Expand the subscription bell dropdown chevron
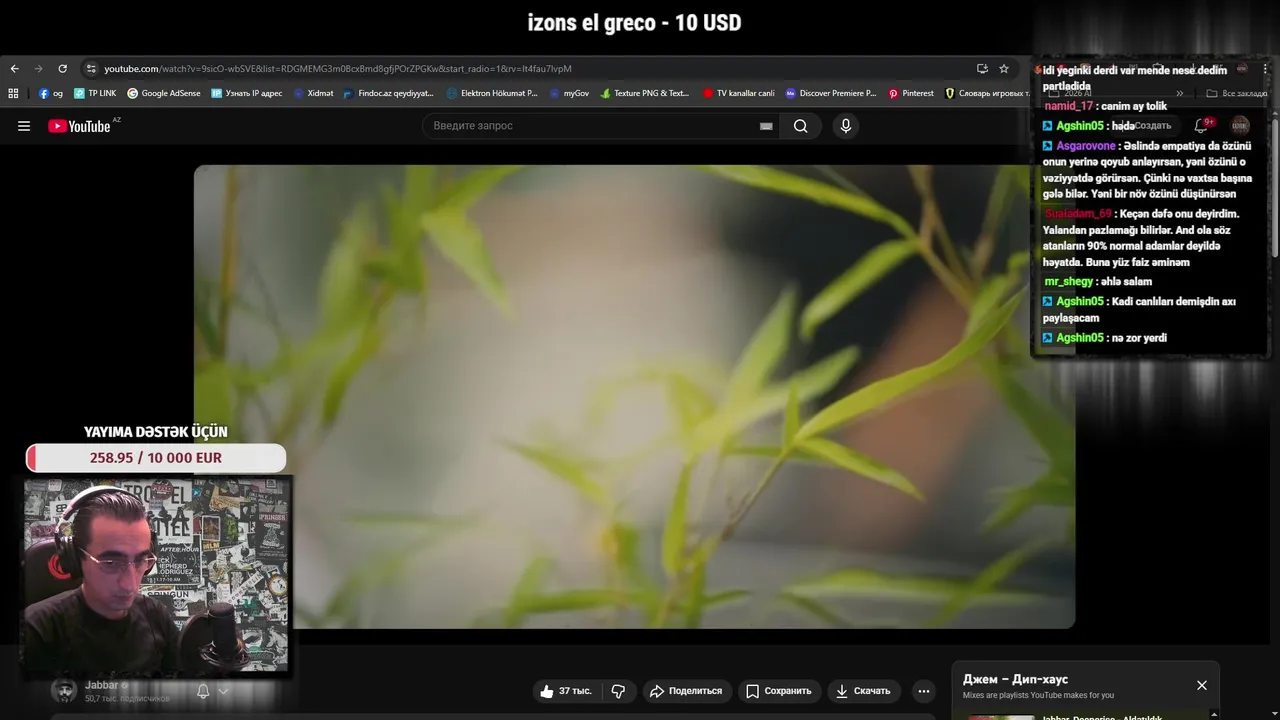Screen dimensions: 1280x720 [224, 691]
